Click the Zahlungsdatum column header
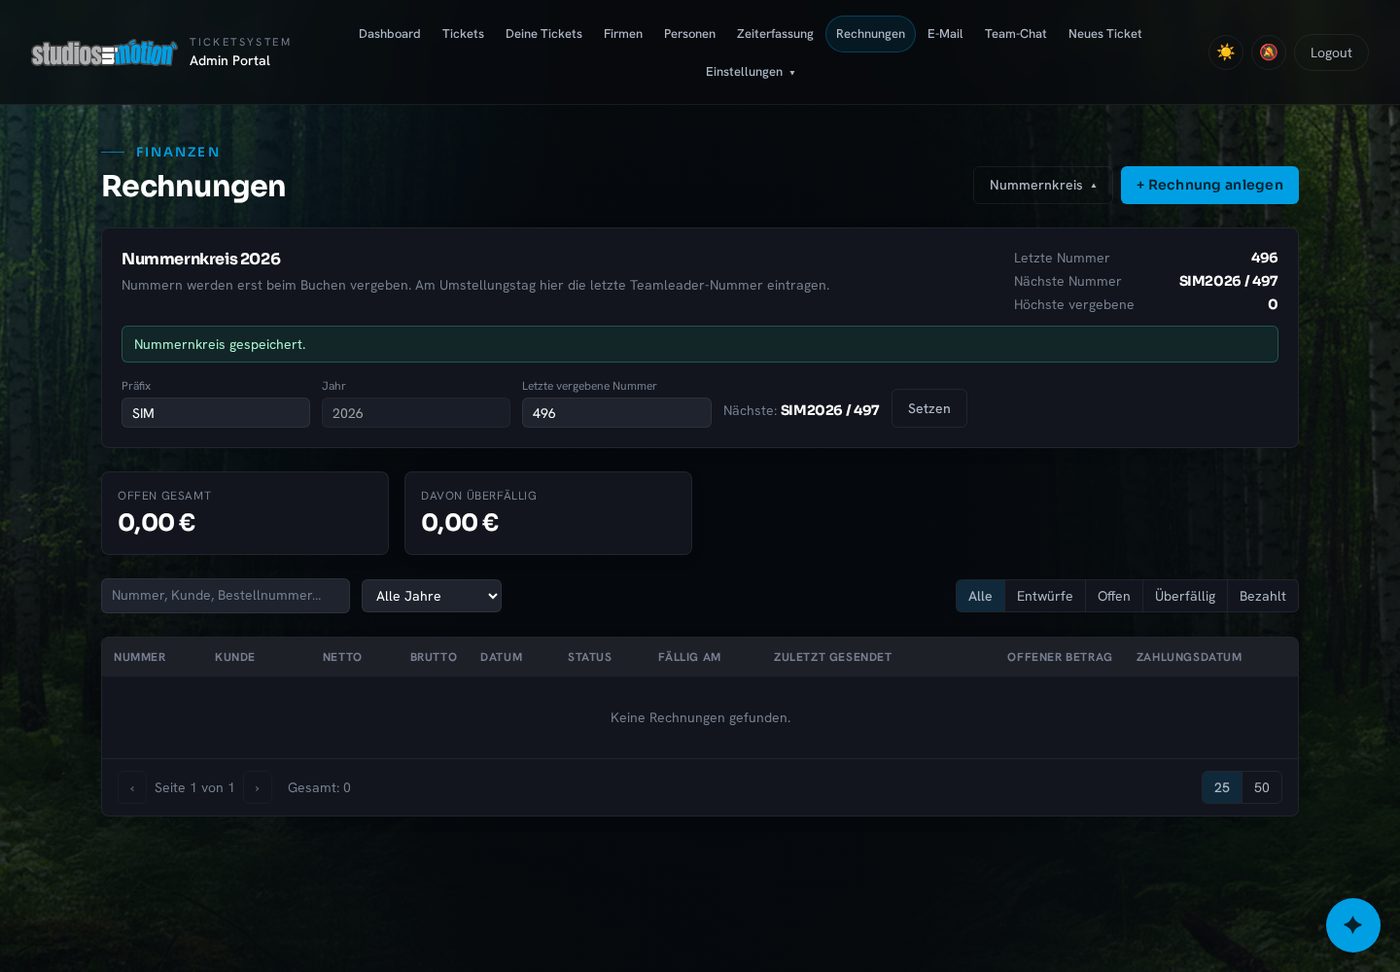 coord(1189,657)
